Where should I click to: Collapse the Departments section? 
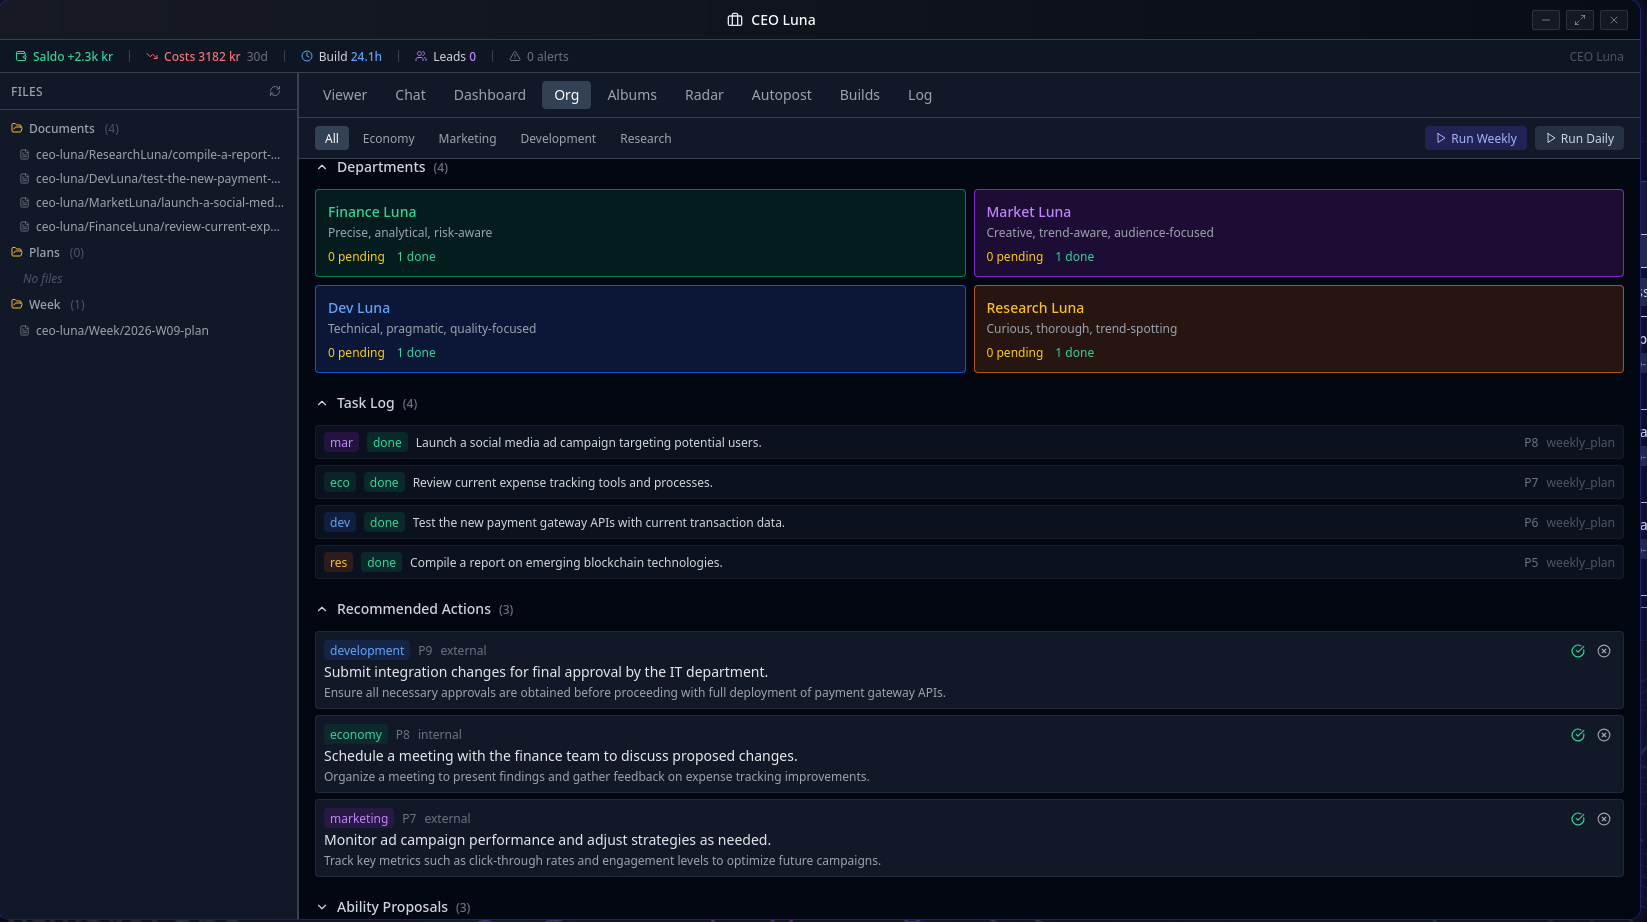[x=321, y=166]
